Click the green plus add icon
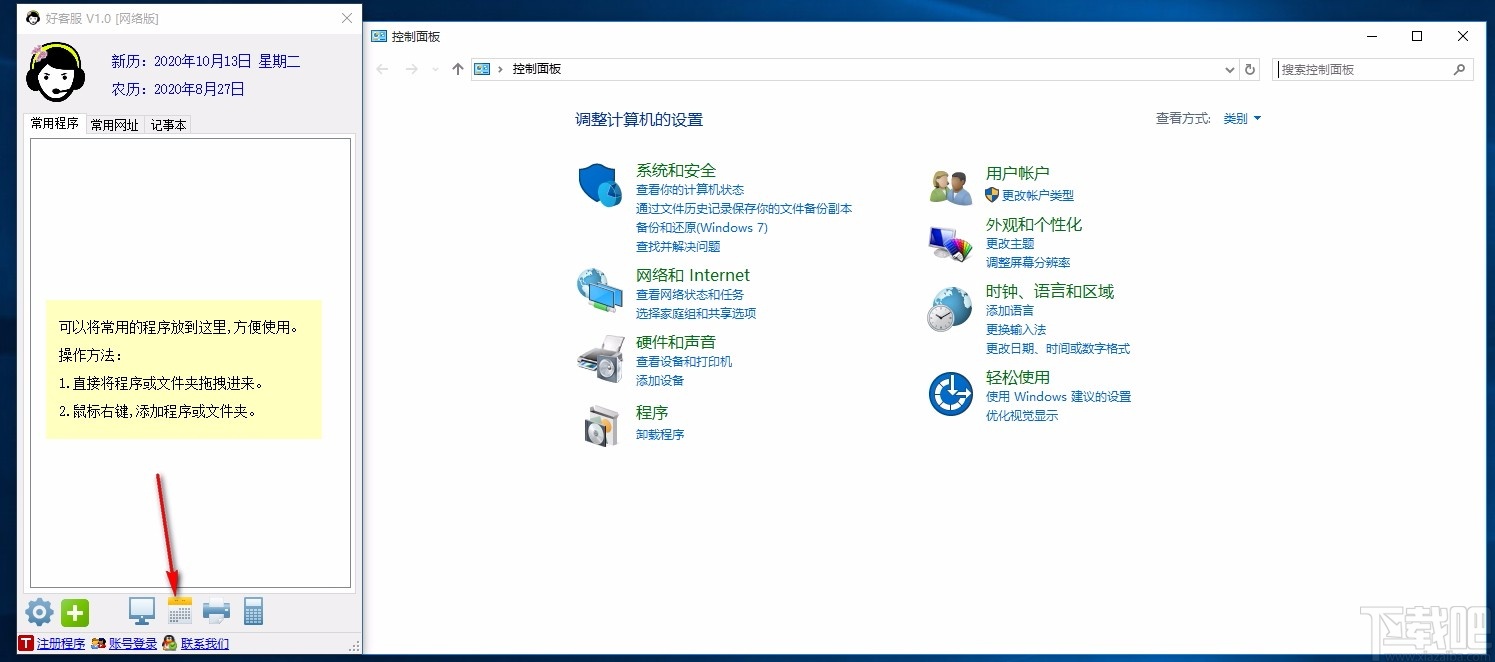The width and height of the screenshot is (1495, 662). [75, 612]
